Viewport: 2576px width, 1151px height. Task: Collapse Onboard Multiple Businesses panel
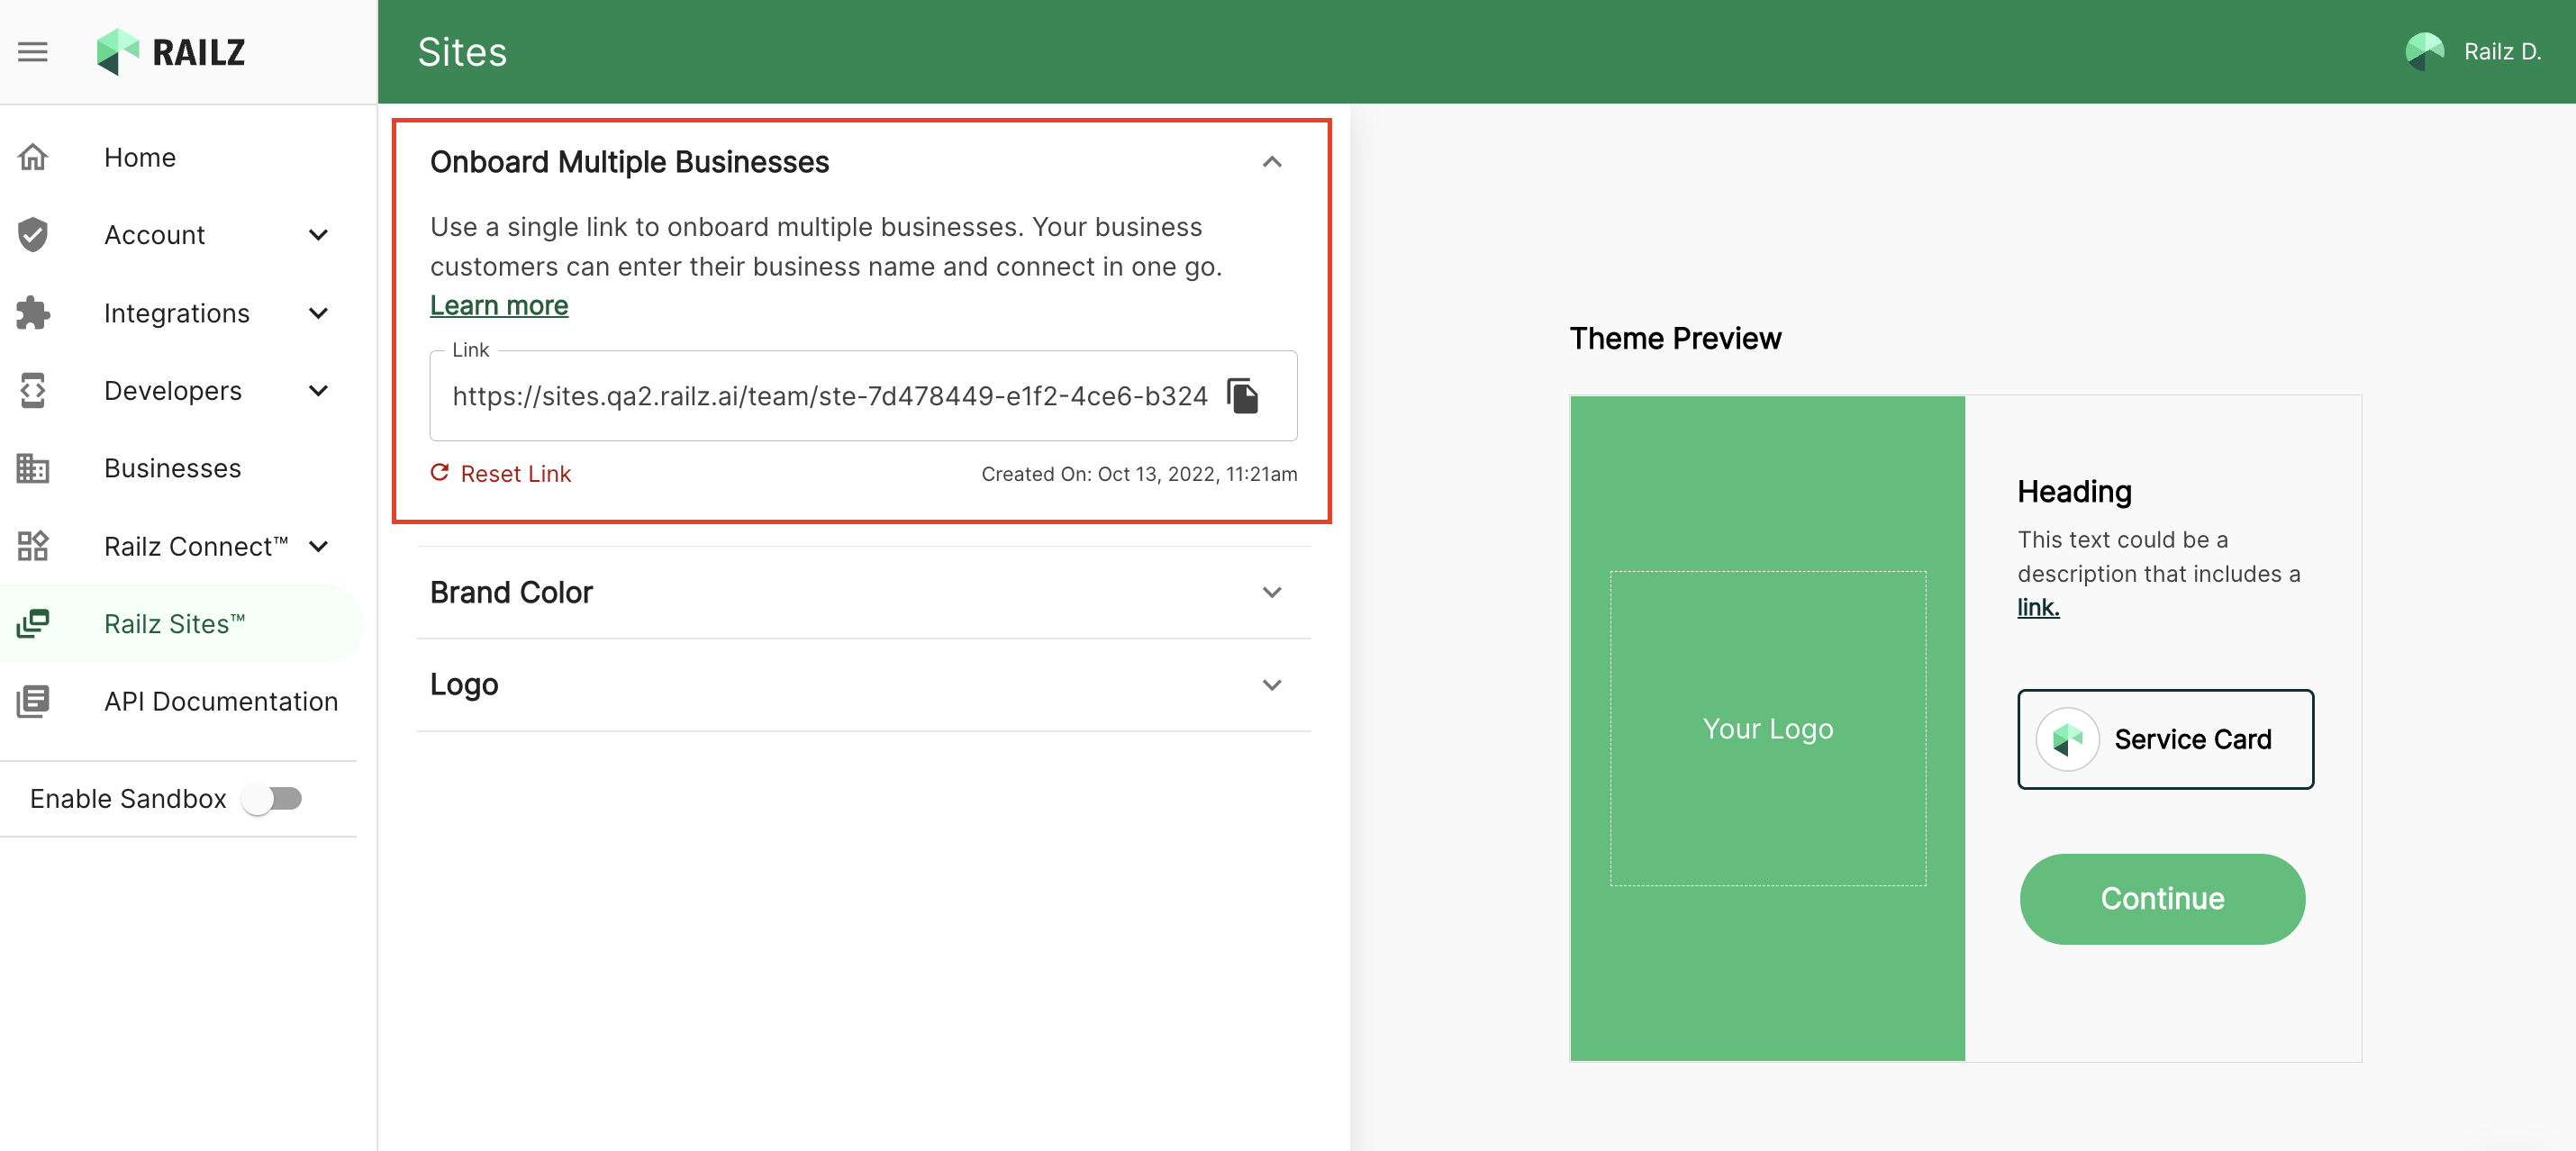[1271, 162]
